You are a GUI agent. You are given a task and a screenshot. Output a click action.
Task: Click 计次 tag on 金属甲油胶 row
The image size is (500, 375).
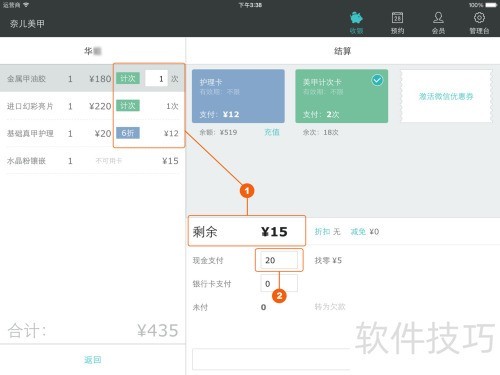pyautogui.click(x=128, y=79)
